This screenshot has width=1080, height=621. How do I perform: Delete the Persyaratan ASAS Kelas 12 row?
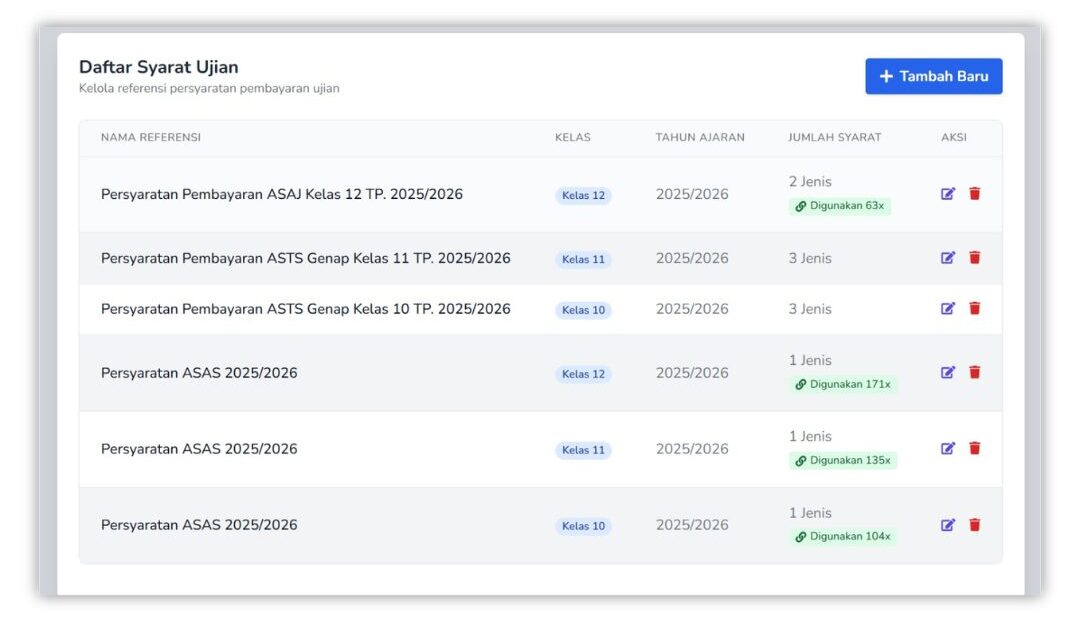(x=975, y=373)
